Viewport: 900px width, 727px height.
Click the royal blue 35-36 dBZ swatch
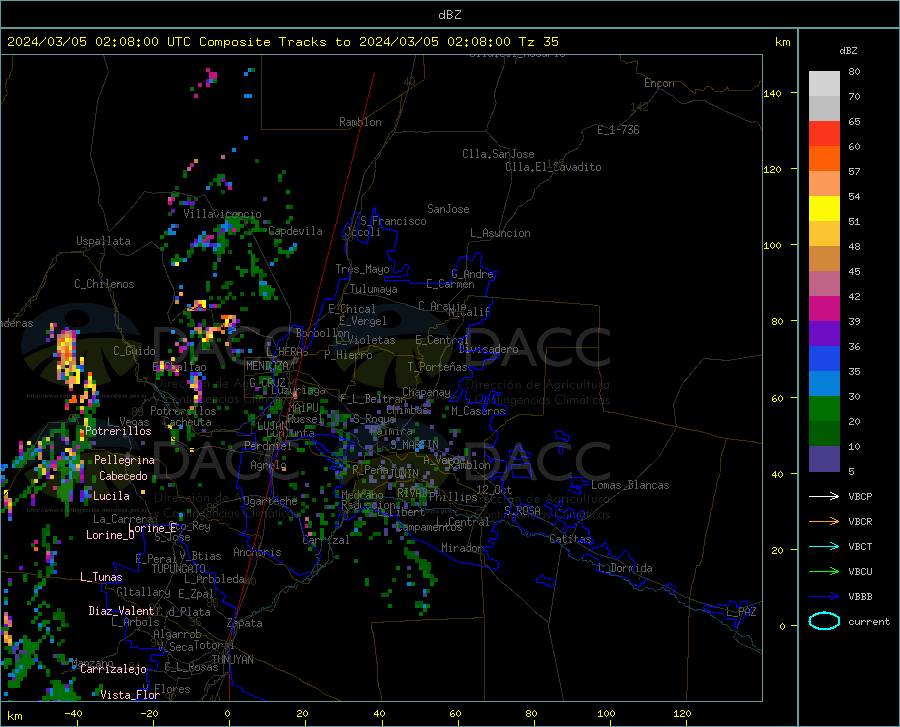coord(824,359)
